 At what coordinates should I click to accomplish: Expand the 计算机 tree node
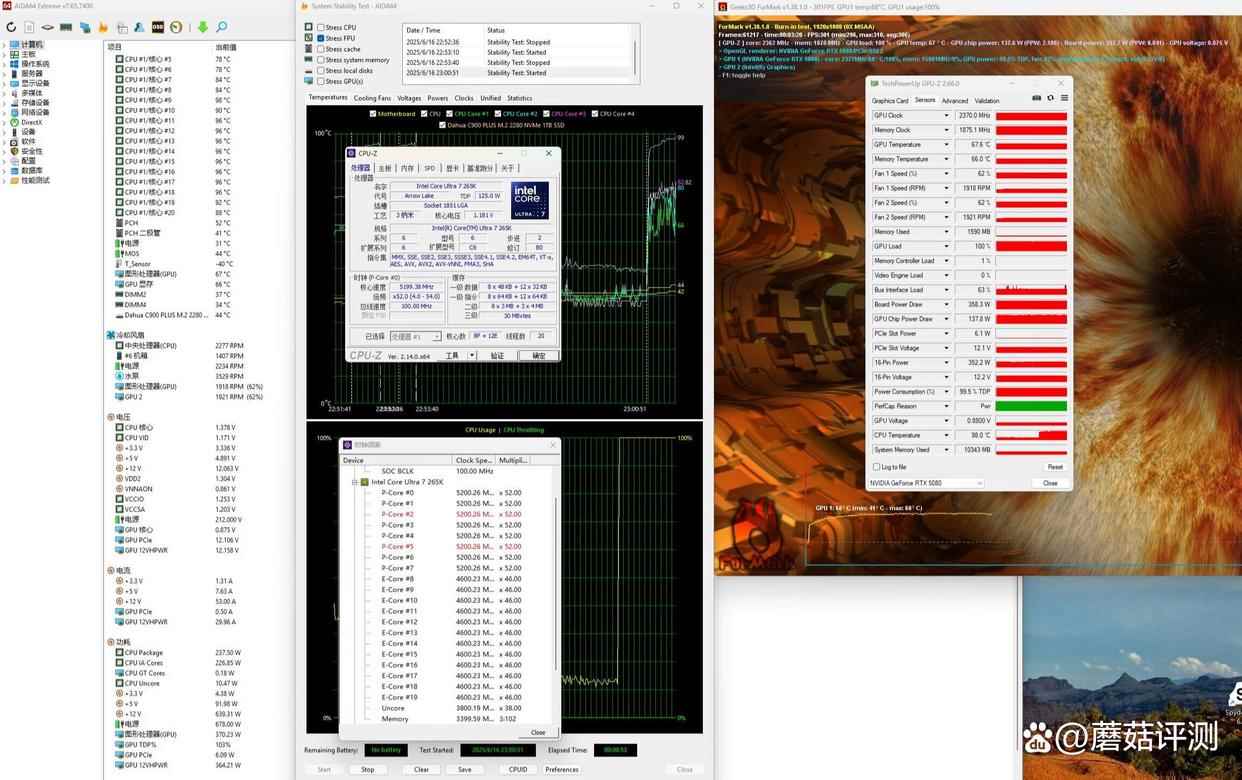click(x=5, y=45)
